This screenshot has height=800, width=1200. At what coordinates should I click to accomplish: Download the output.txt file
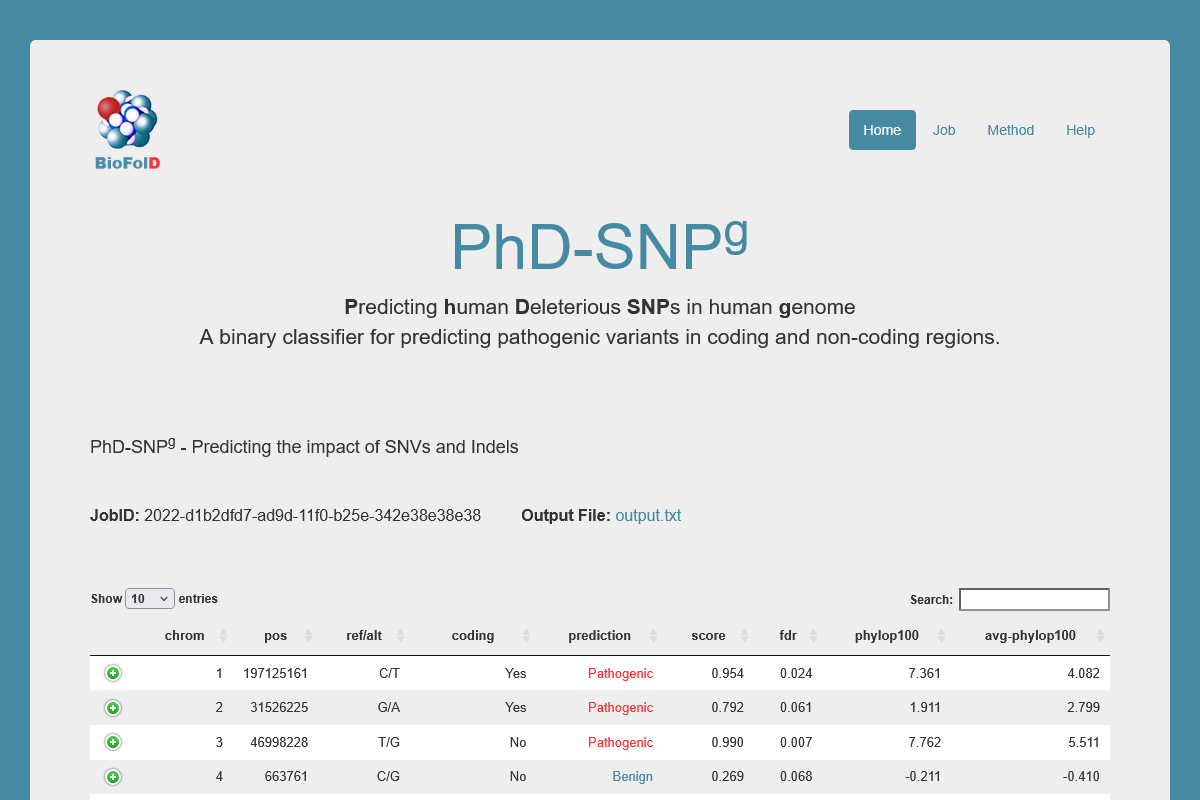(648, 515)
